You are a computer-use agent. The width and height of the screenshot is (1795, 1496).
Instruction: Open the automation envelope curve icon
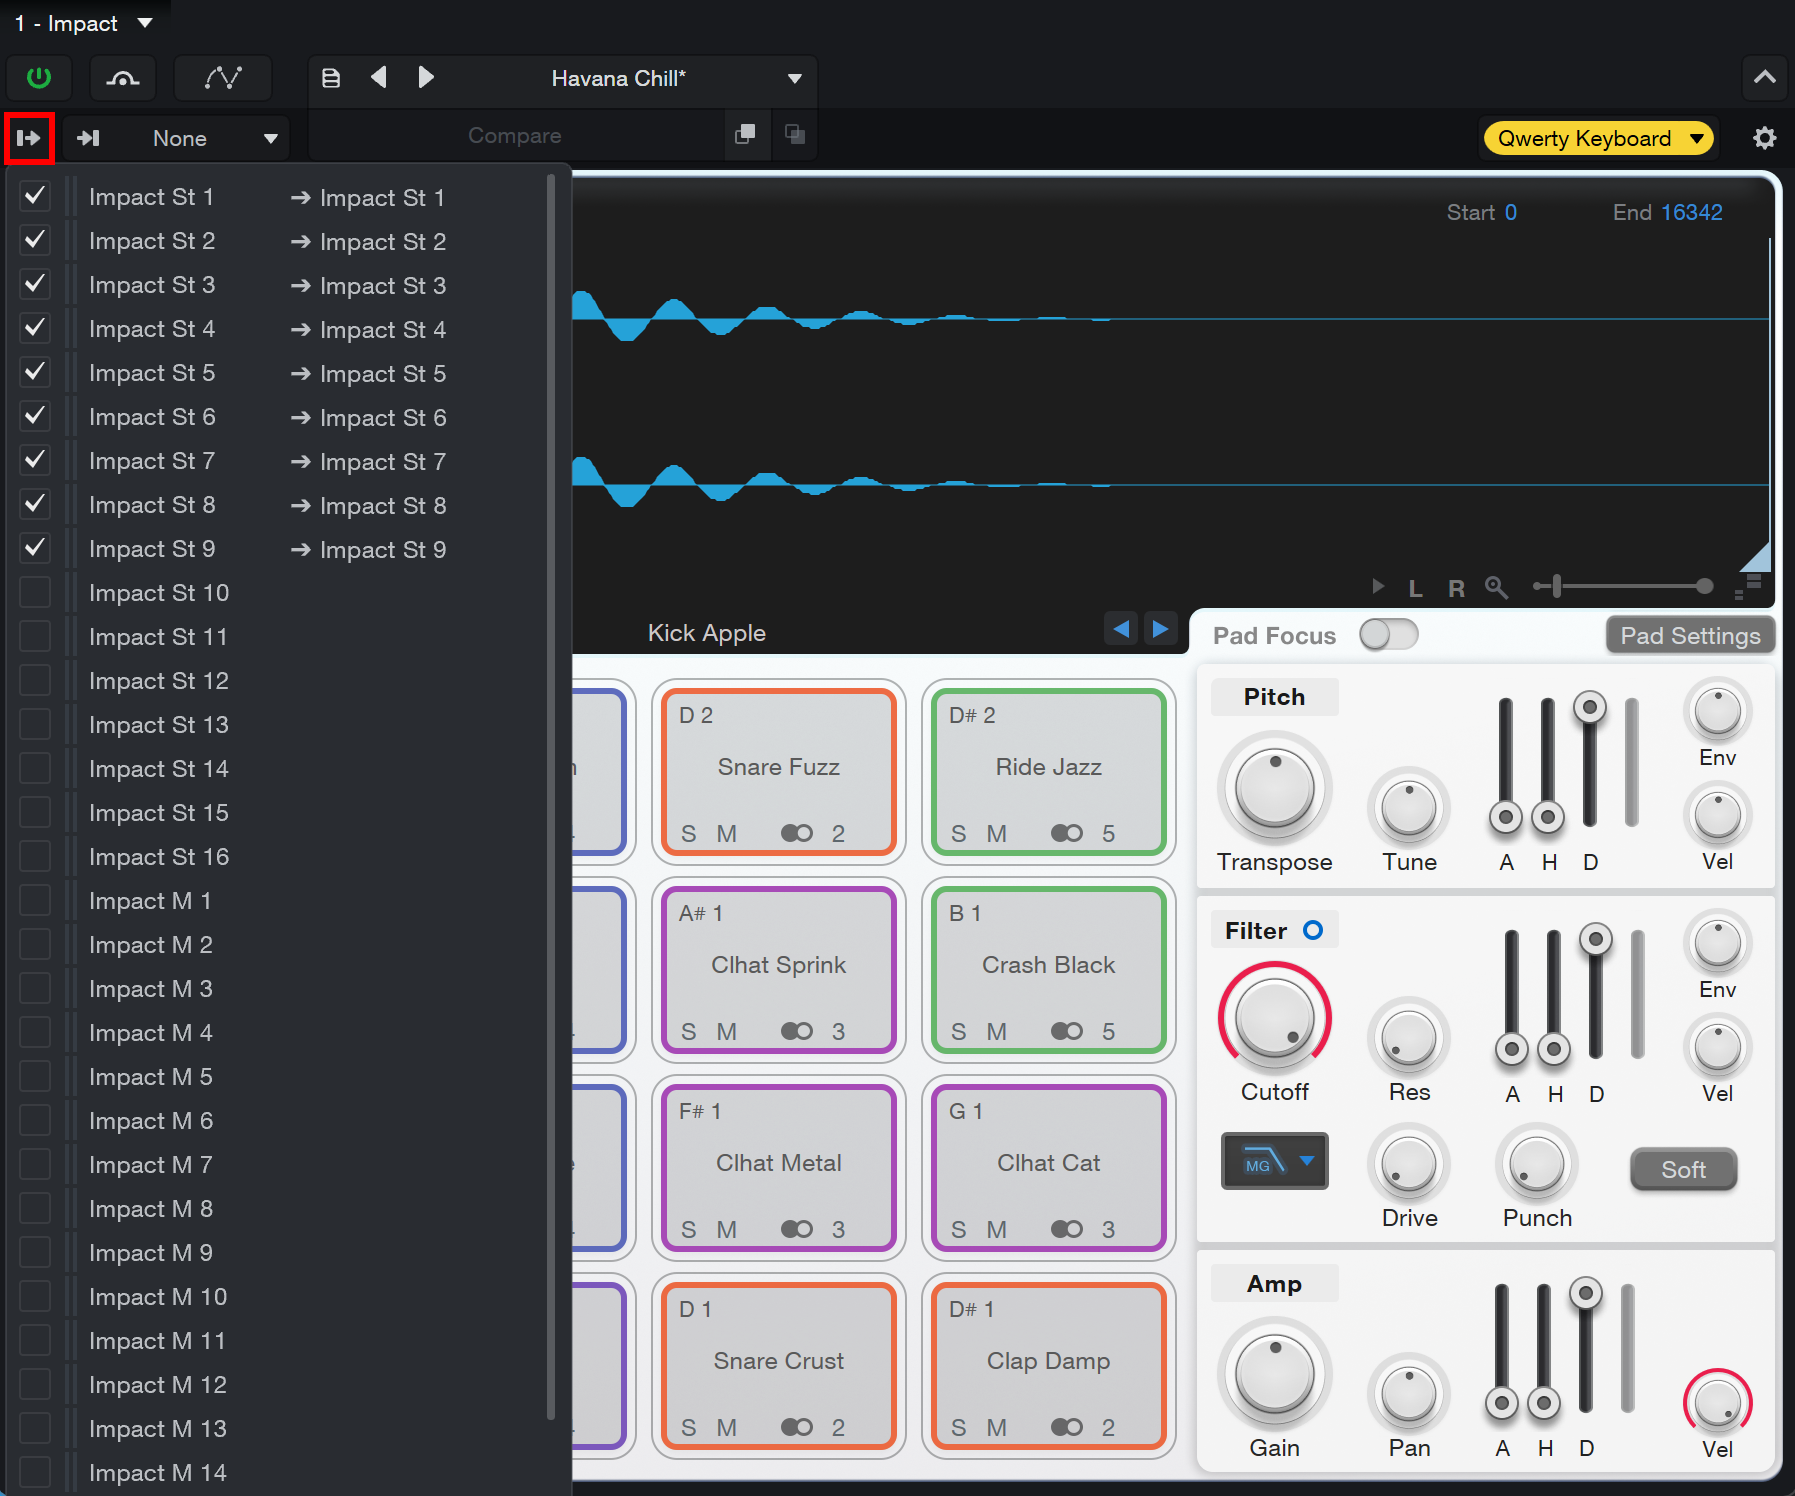click(223, 78)
